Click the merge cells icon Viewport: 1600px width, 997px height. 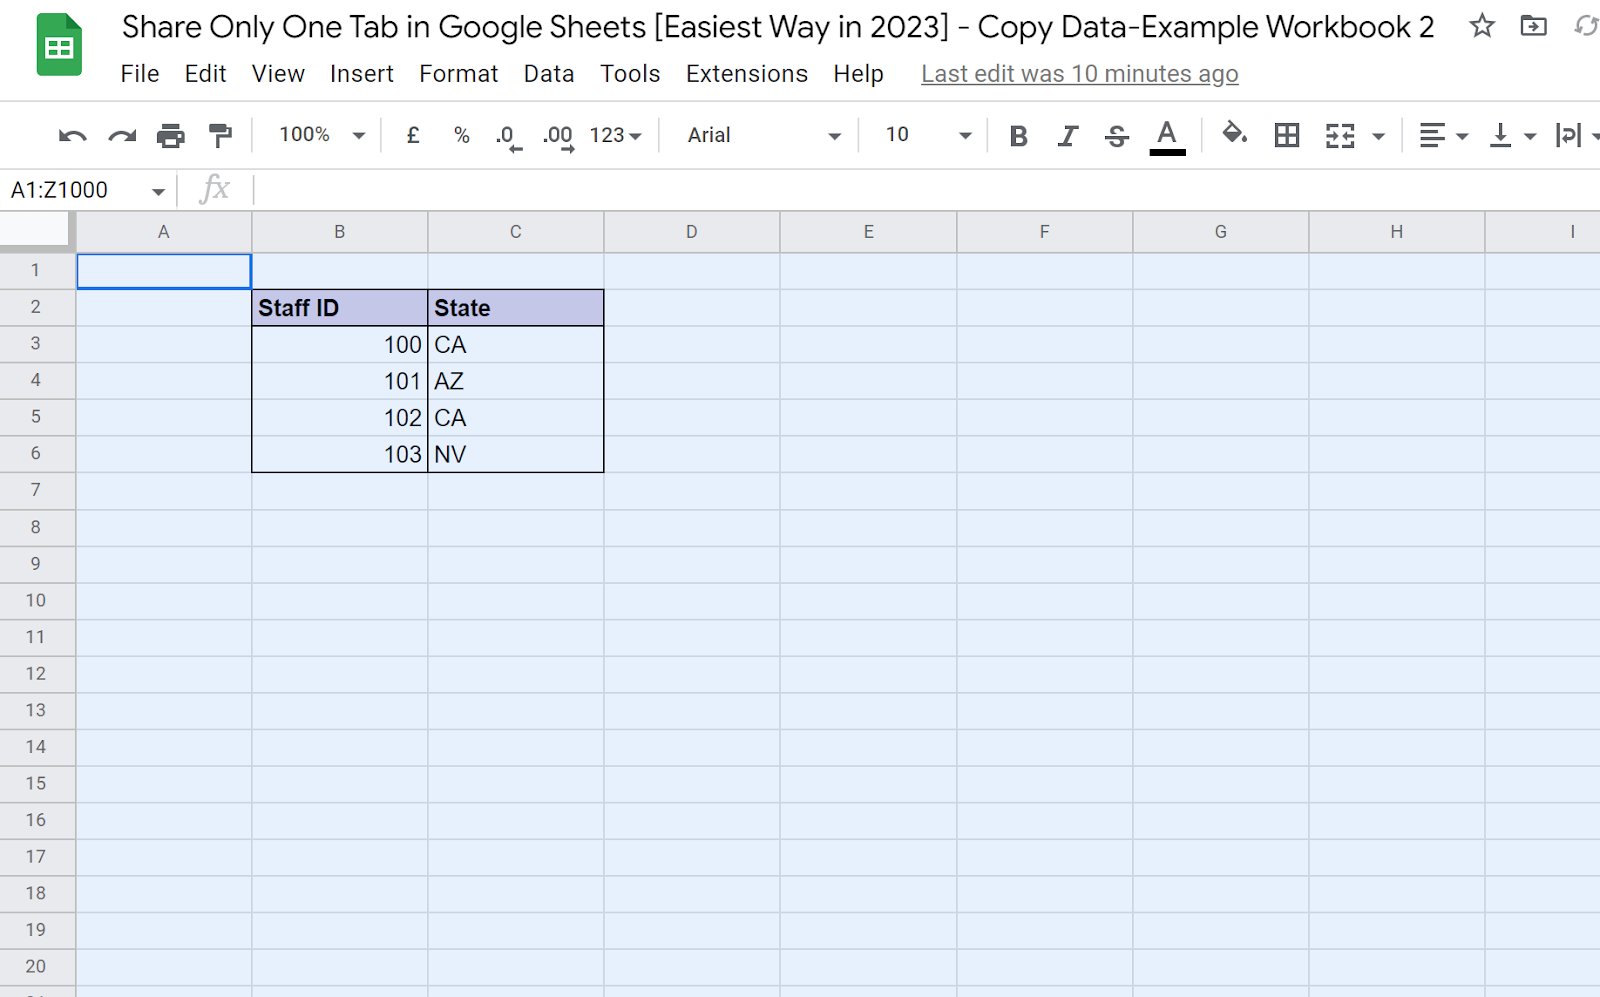point(1340,136)
